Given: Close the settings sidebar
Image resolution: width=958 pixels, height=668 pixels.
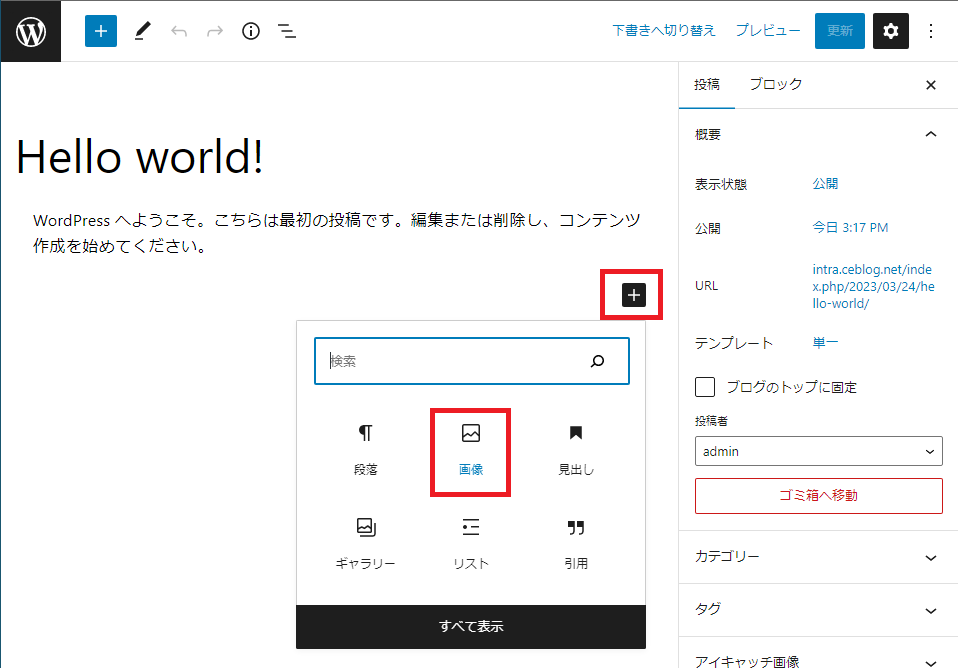Looking at the screenshot, I should 931,85.
